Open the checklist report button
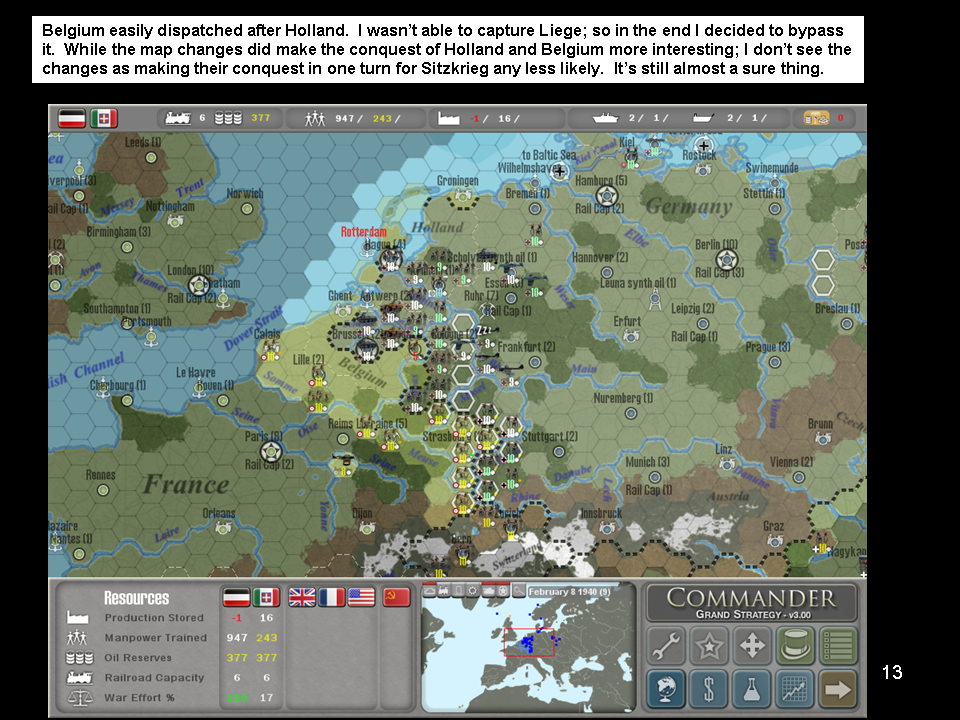The width and height of the screenshot is (960, 720). [x=839, y=647]
